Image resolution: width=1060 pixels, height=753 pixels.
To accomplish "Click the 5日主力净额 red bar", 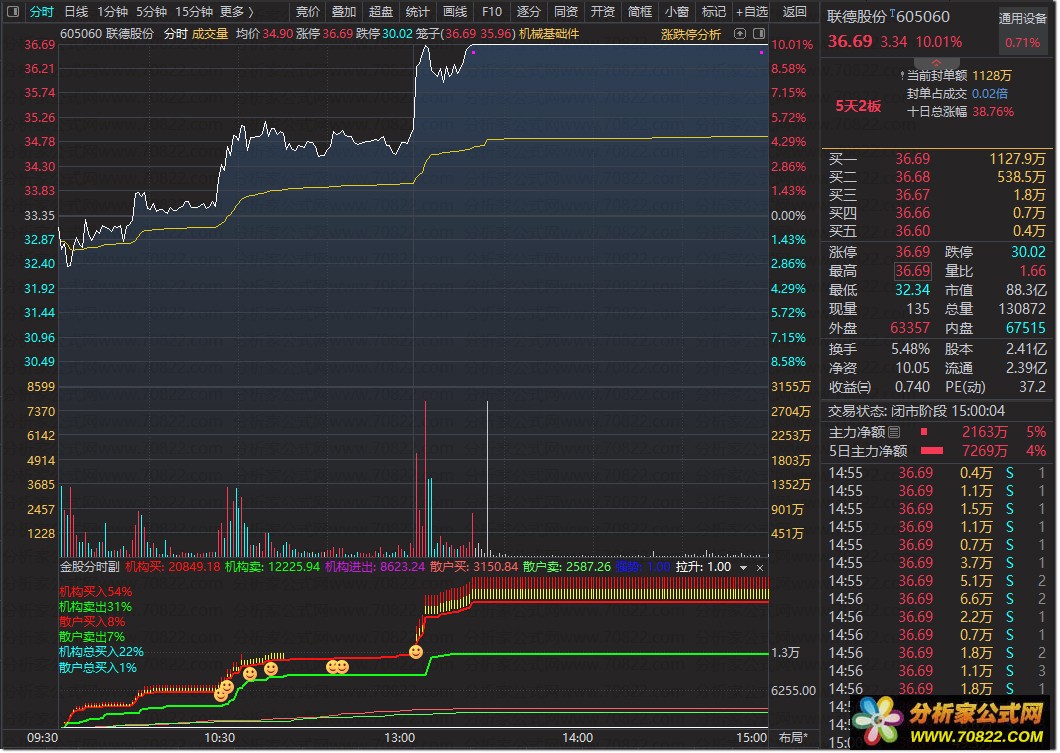I will click(x=932, y=451).
